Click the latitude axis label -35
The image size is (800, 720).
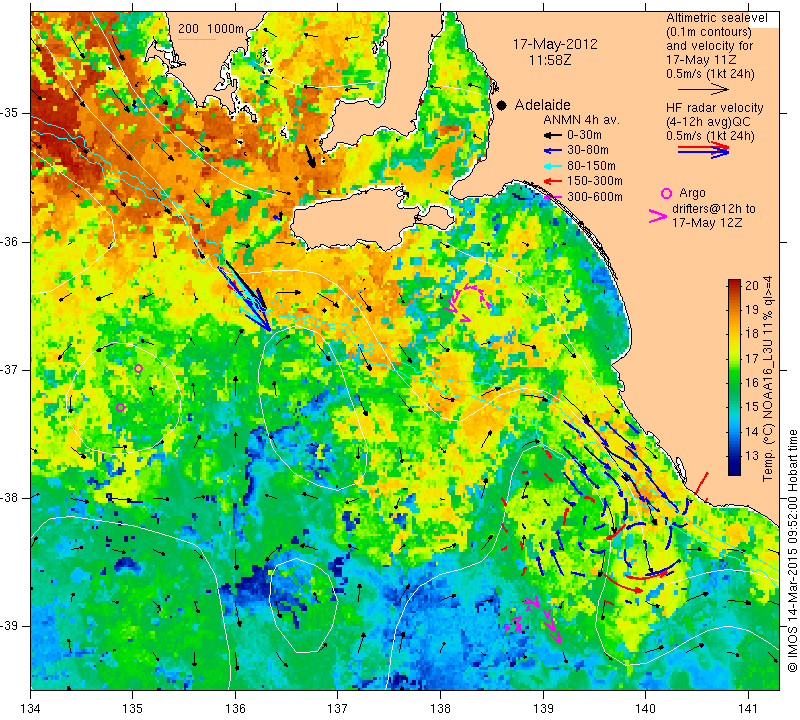(9, 113)
